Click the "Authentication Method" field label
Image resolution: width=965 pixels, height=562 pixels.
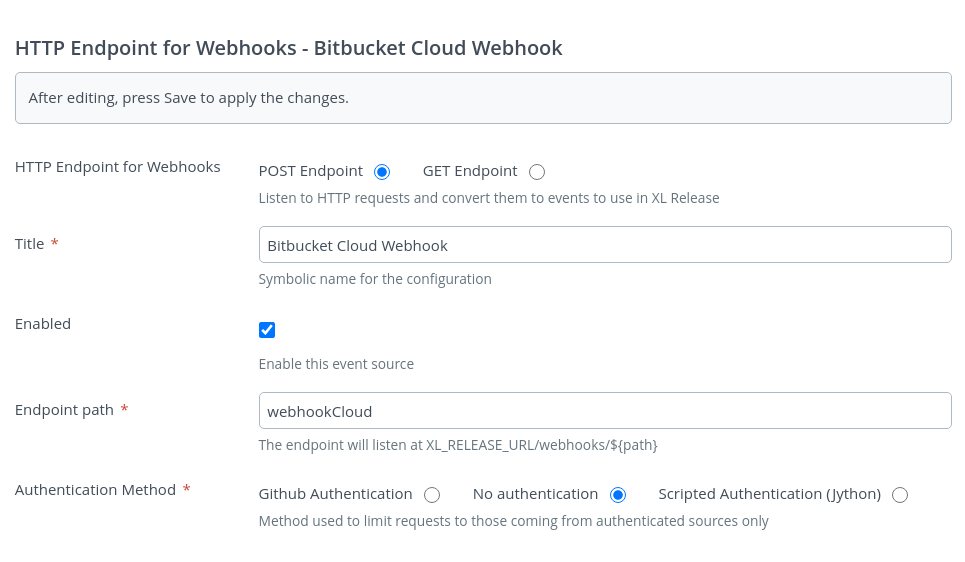click(x=95, y=490)
